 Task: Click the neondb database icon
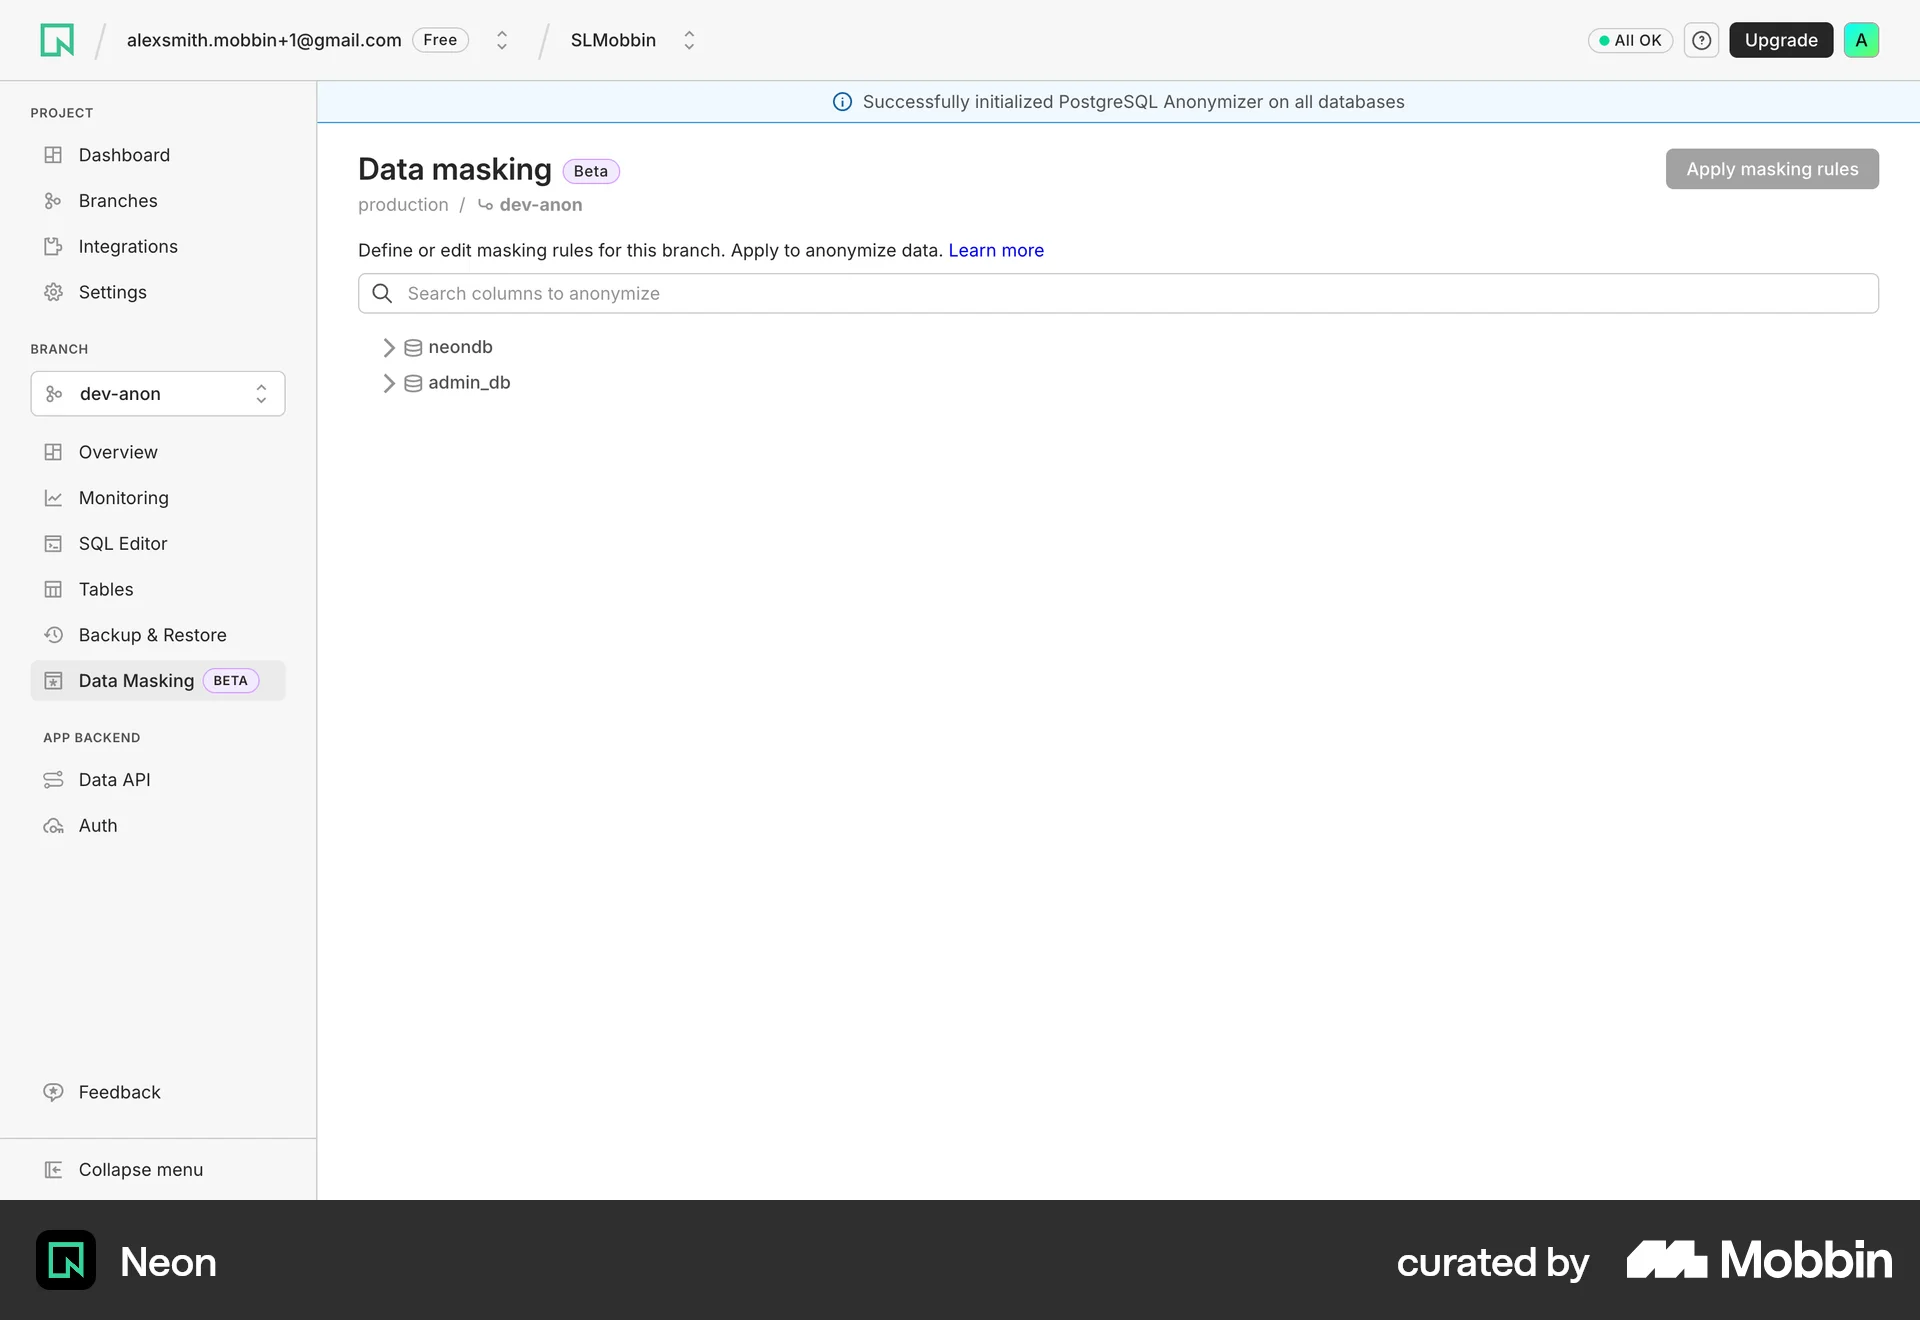(413, 348)
